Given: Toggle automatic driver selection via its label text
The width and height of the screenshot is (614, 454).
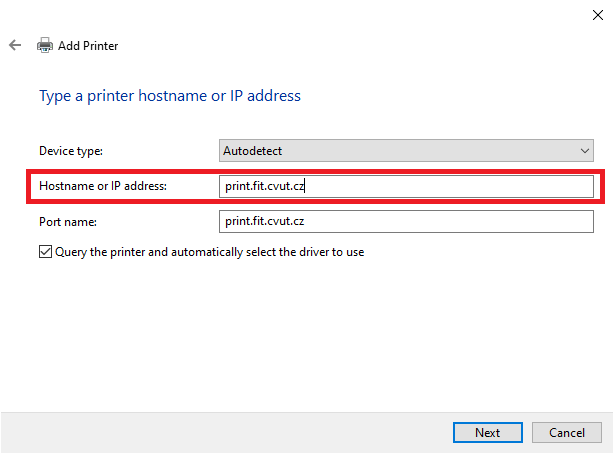Looking at the screenshot, I should tap(209, 252).
